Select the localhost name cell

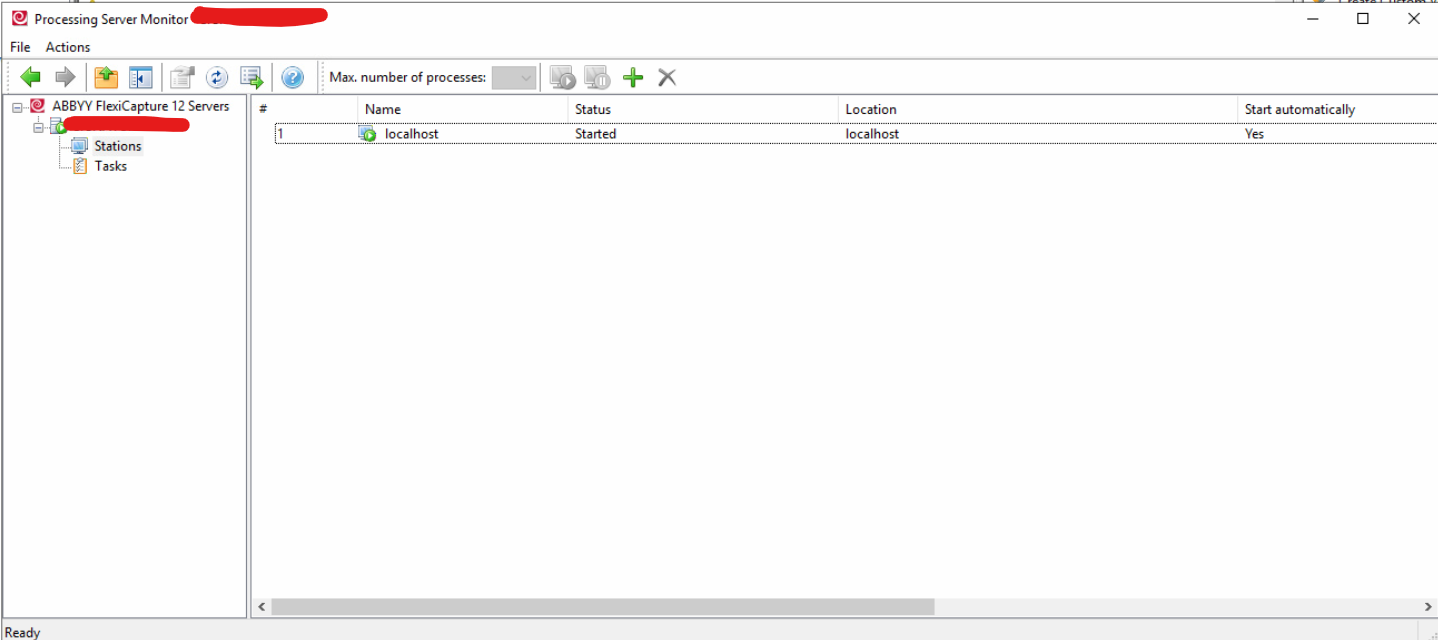click(412, 134)
